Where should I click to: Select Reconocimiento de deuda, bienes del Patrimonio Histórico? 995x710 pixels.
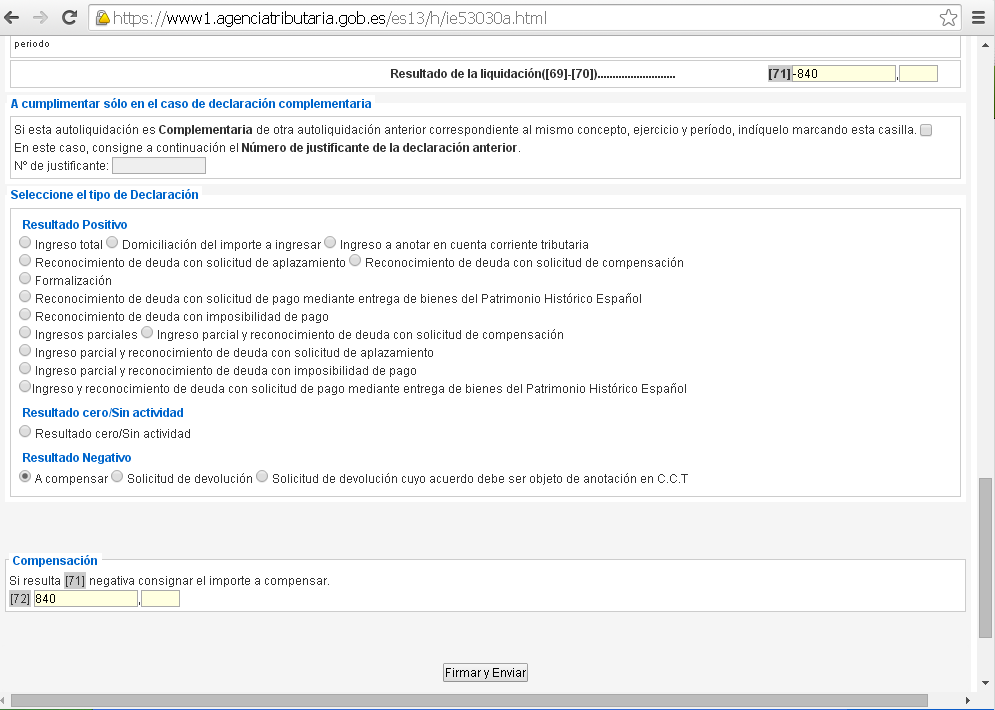click(25, 296)
